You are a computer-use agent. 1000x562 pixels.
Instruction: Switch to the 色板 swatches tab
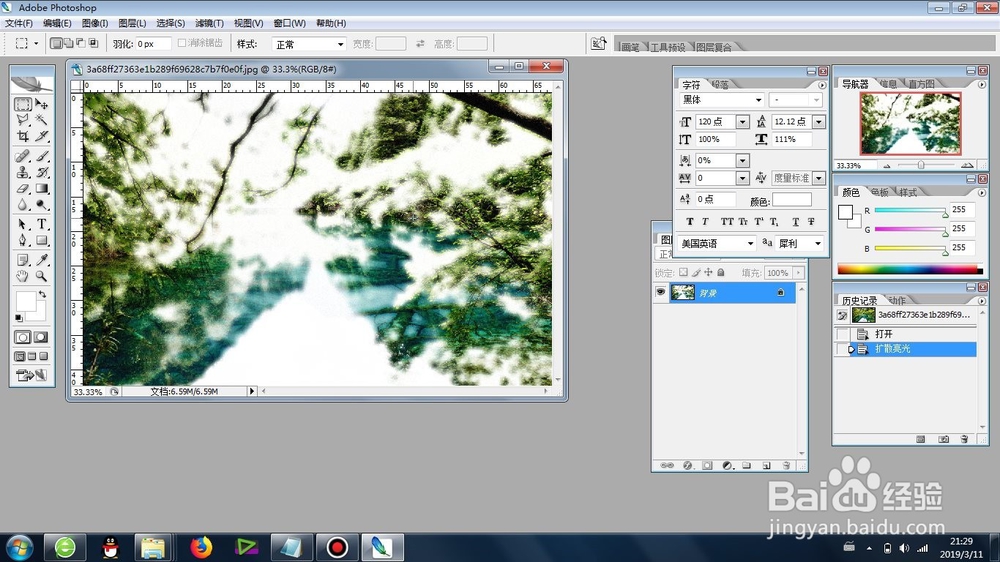(879, 192)
